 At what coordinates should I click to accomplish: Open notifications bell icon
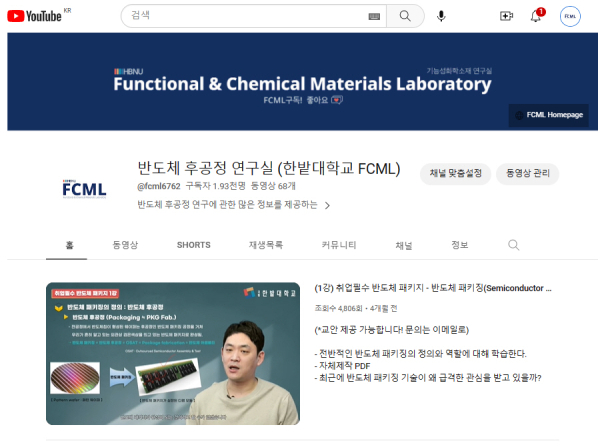click(536, 16)
